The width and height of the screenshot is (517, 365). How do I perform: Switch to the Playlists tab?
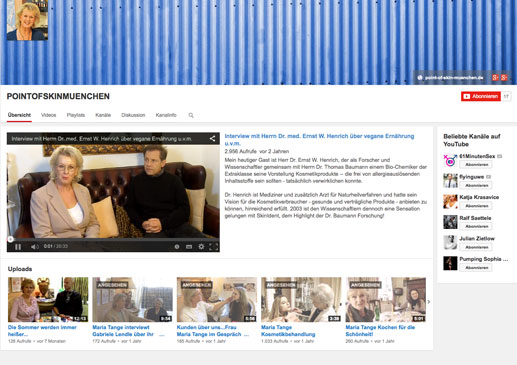76,115
